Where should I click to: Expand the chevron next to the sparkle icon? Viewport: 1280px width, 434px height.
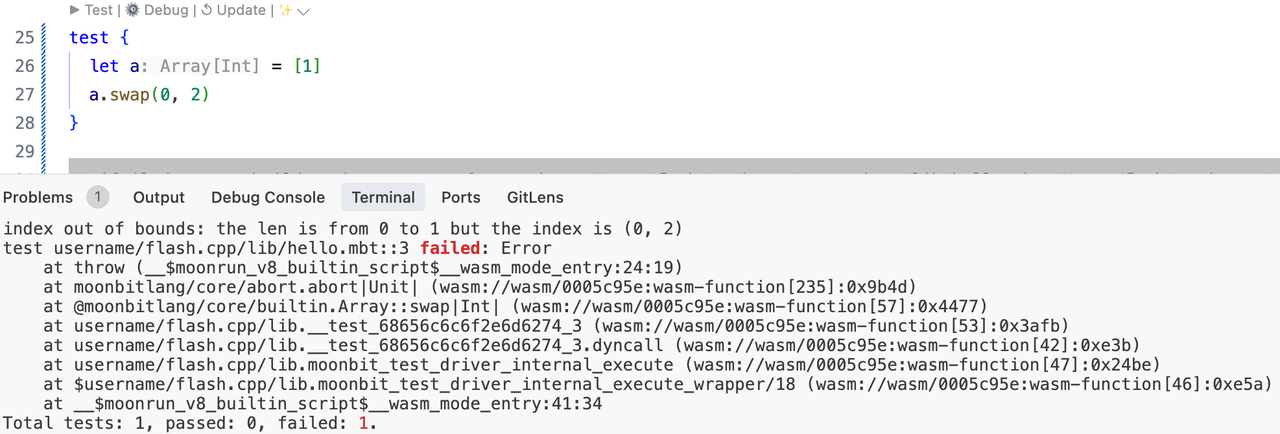(304, 11)
